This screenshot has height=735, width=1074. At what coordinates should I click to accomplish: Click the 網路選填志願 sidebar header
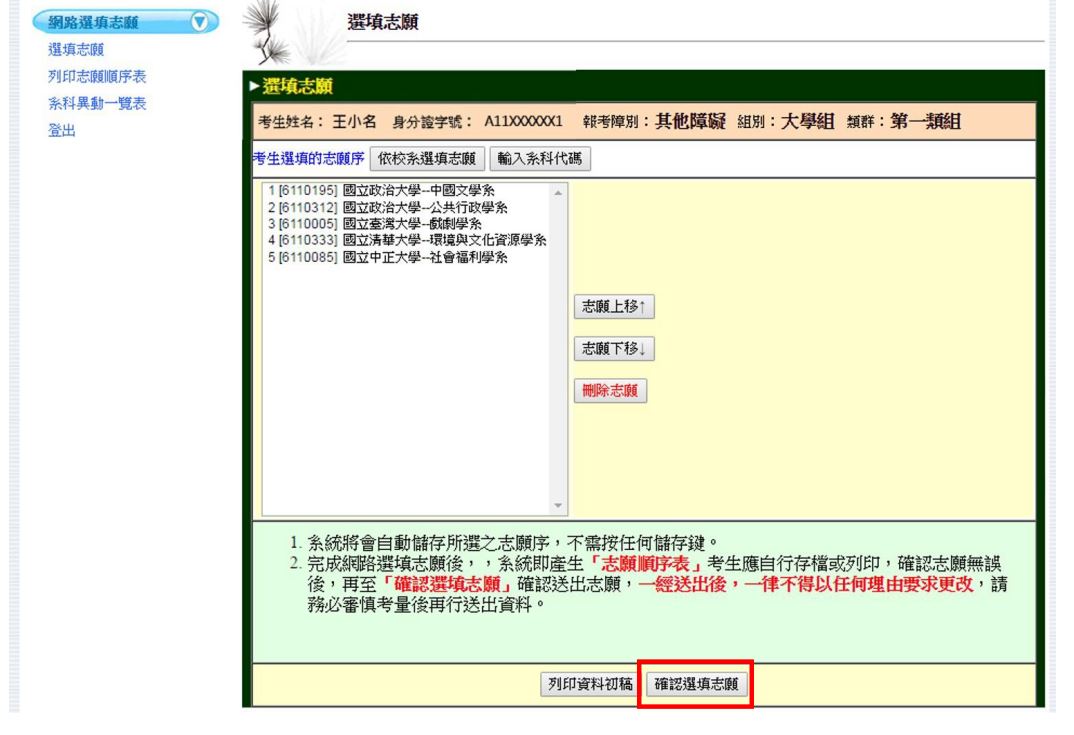coord(125,22)
